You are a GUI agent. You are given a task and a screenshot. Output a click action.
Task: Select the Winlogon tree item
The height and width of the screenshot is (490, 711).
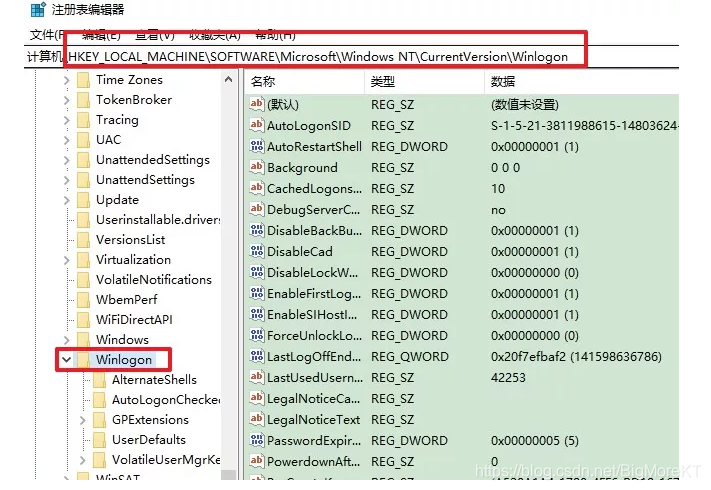click(x=124, y=360)
